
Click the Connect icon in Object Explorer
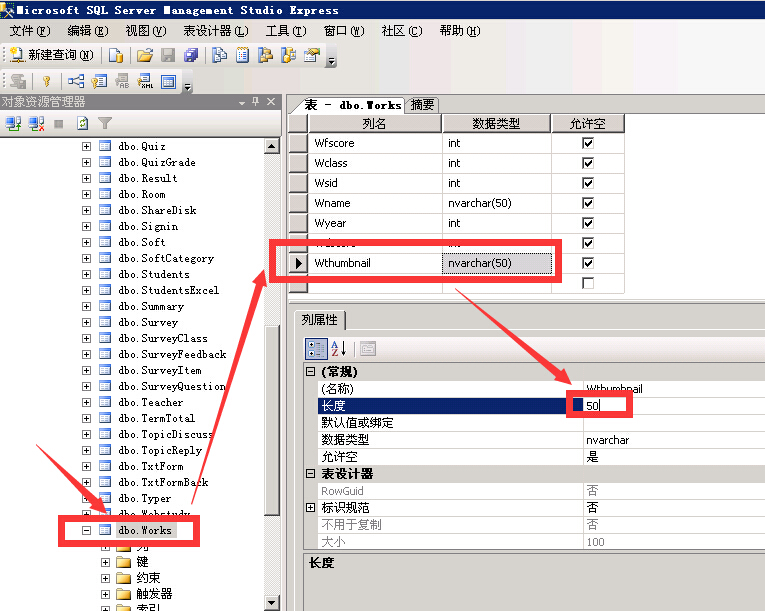coord(13,123)
